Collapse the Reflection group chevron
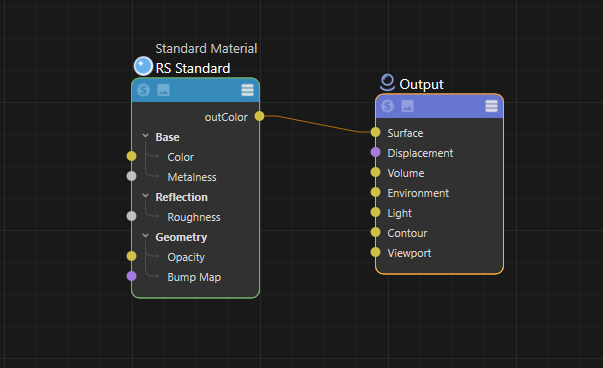The height and width of the screenshot is (368, 603). (145, 196)
